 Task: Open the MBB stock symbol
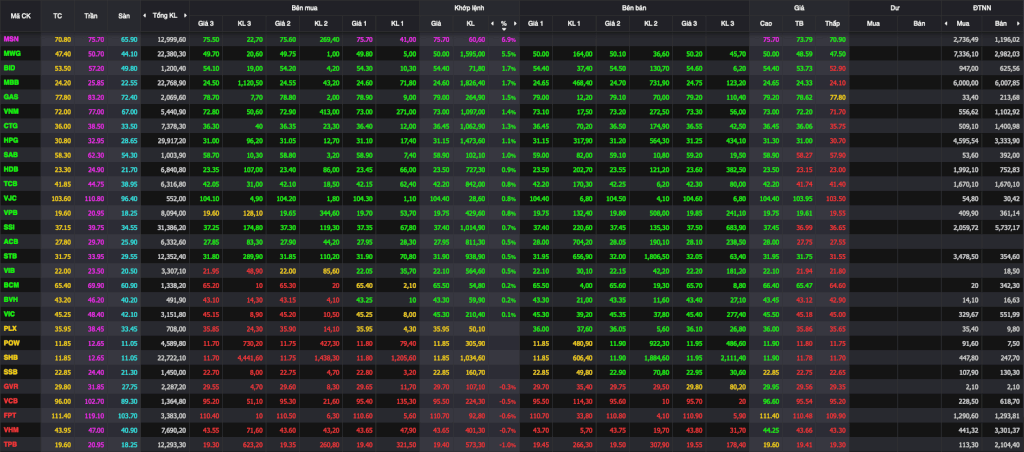coord(10,83)
